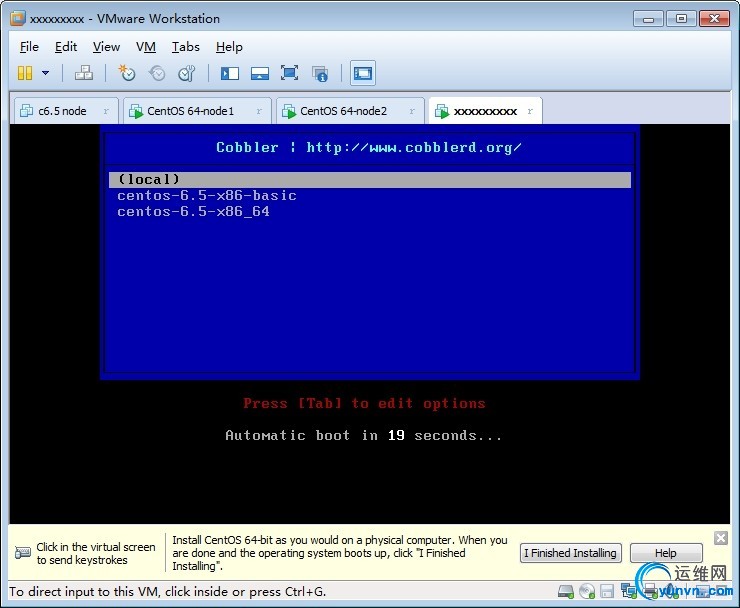
Task: Close the xxxxxxxxx tab
Action: pos(530,111)
